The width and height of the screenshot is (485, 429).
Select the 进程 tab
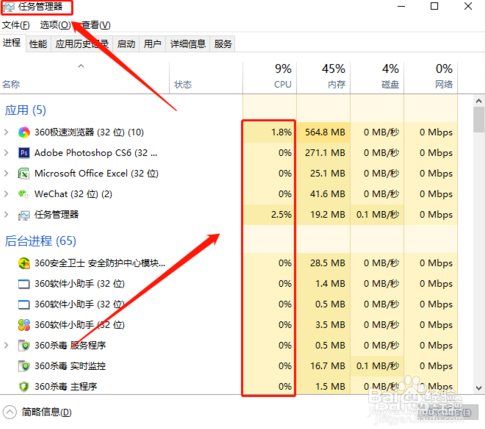click(x=12, y=43)
